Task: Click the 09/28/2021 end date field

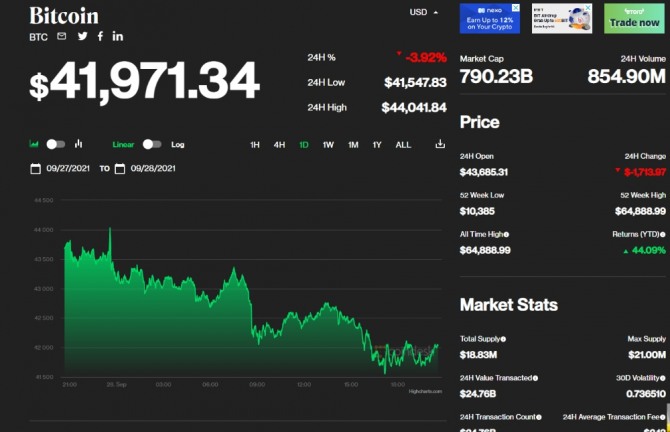Action: click(x=152, y=168)
